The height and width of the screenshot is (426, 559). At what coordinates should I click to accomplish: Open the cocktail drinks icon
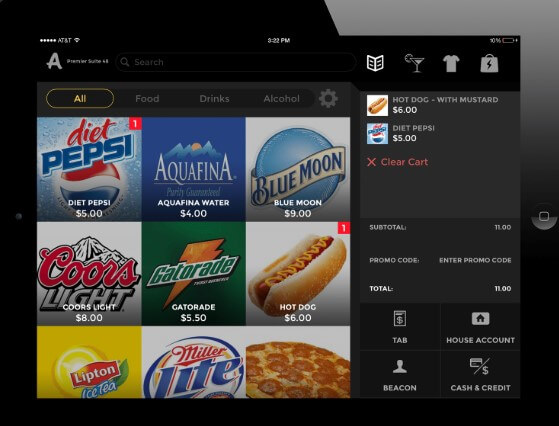point(414,63)
